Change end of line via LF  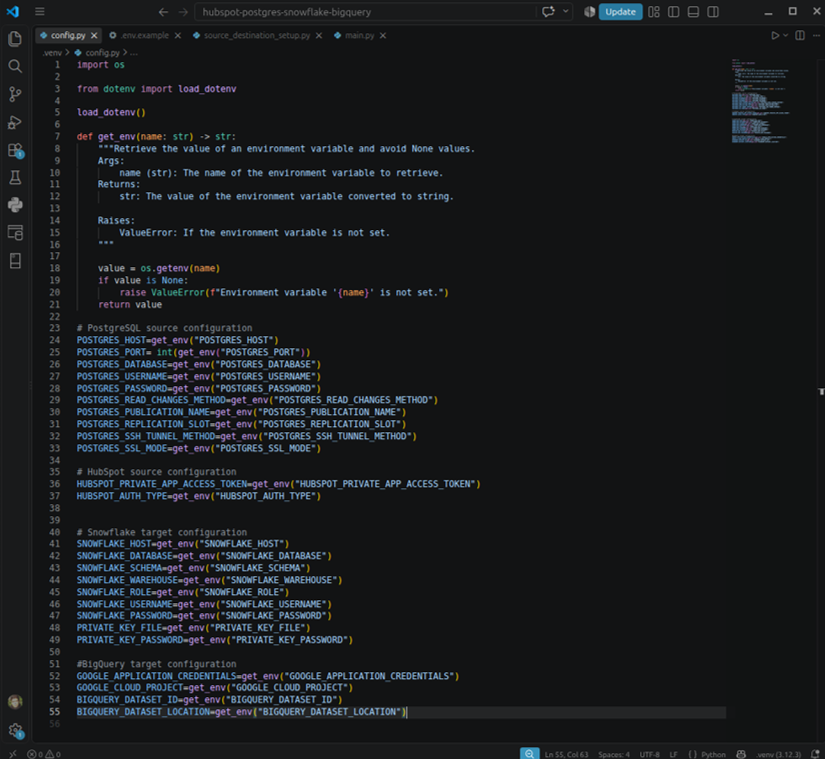pyautogui.click(x=673, y=754)
